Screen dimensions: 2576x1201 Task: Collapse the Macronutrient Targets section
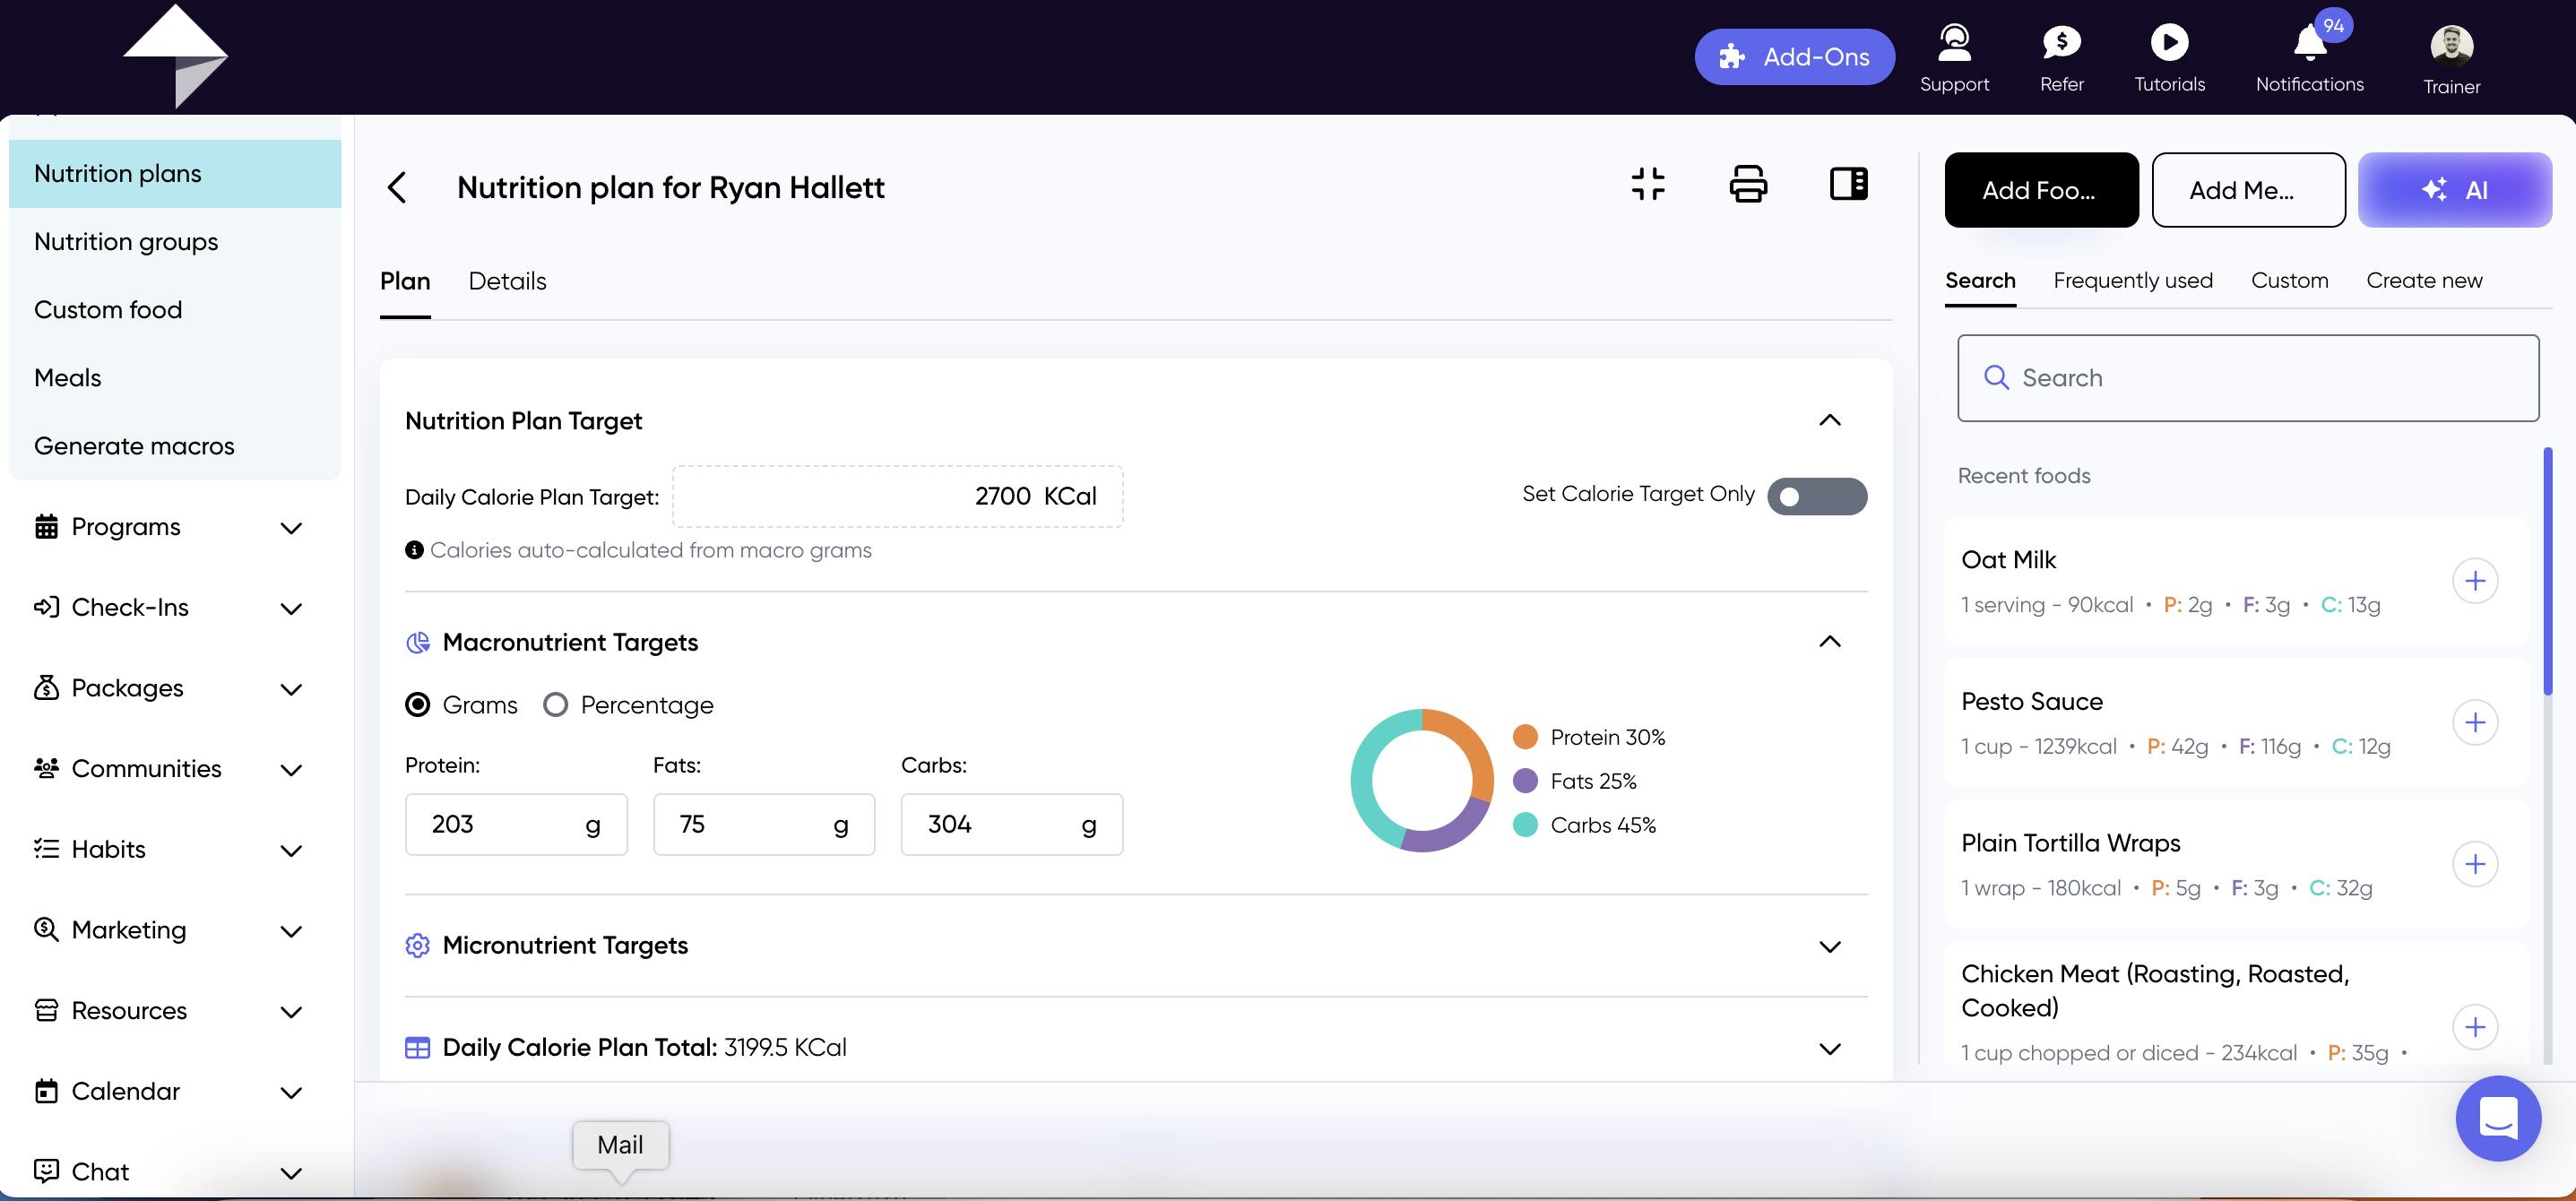(1829, 642)
